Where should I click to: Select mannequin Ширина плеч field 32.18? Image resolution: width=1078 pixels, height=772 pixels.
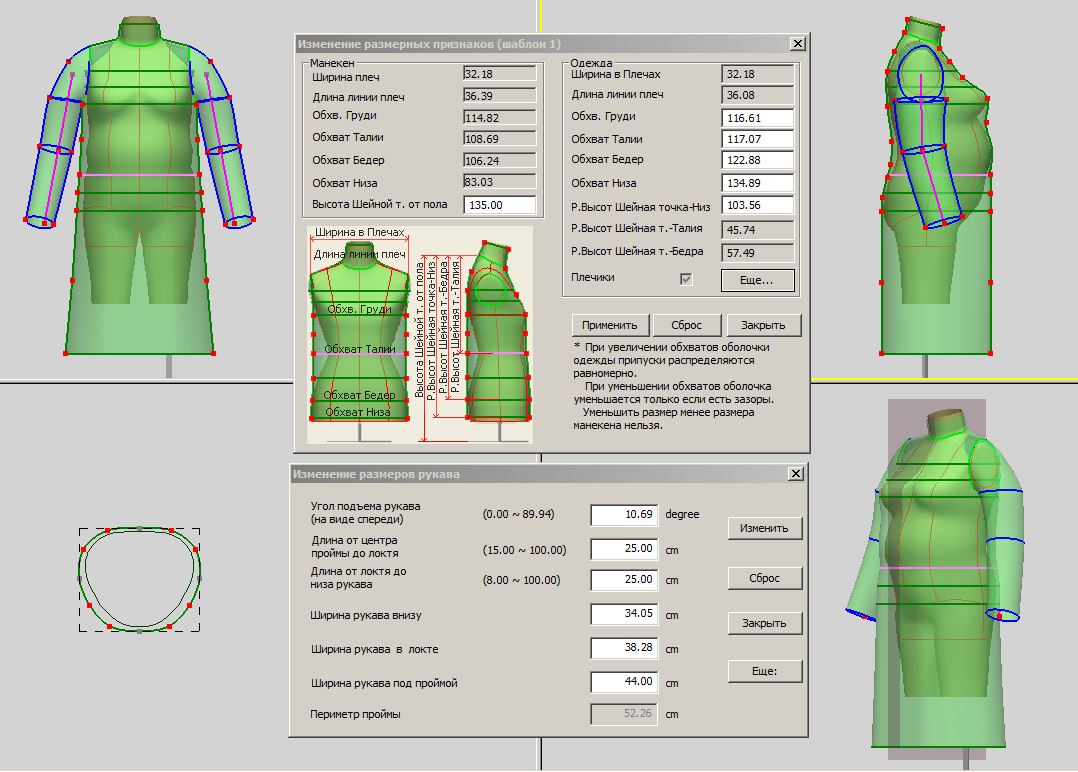[499, 74]
